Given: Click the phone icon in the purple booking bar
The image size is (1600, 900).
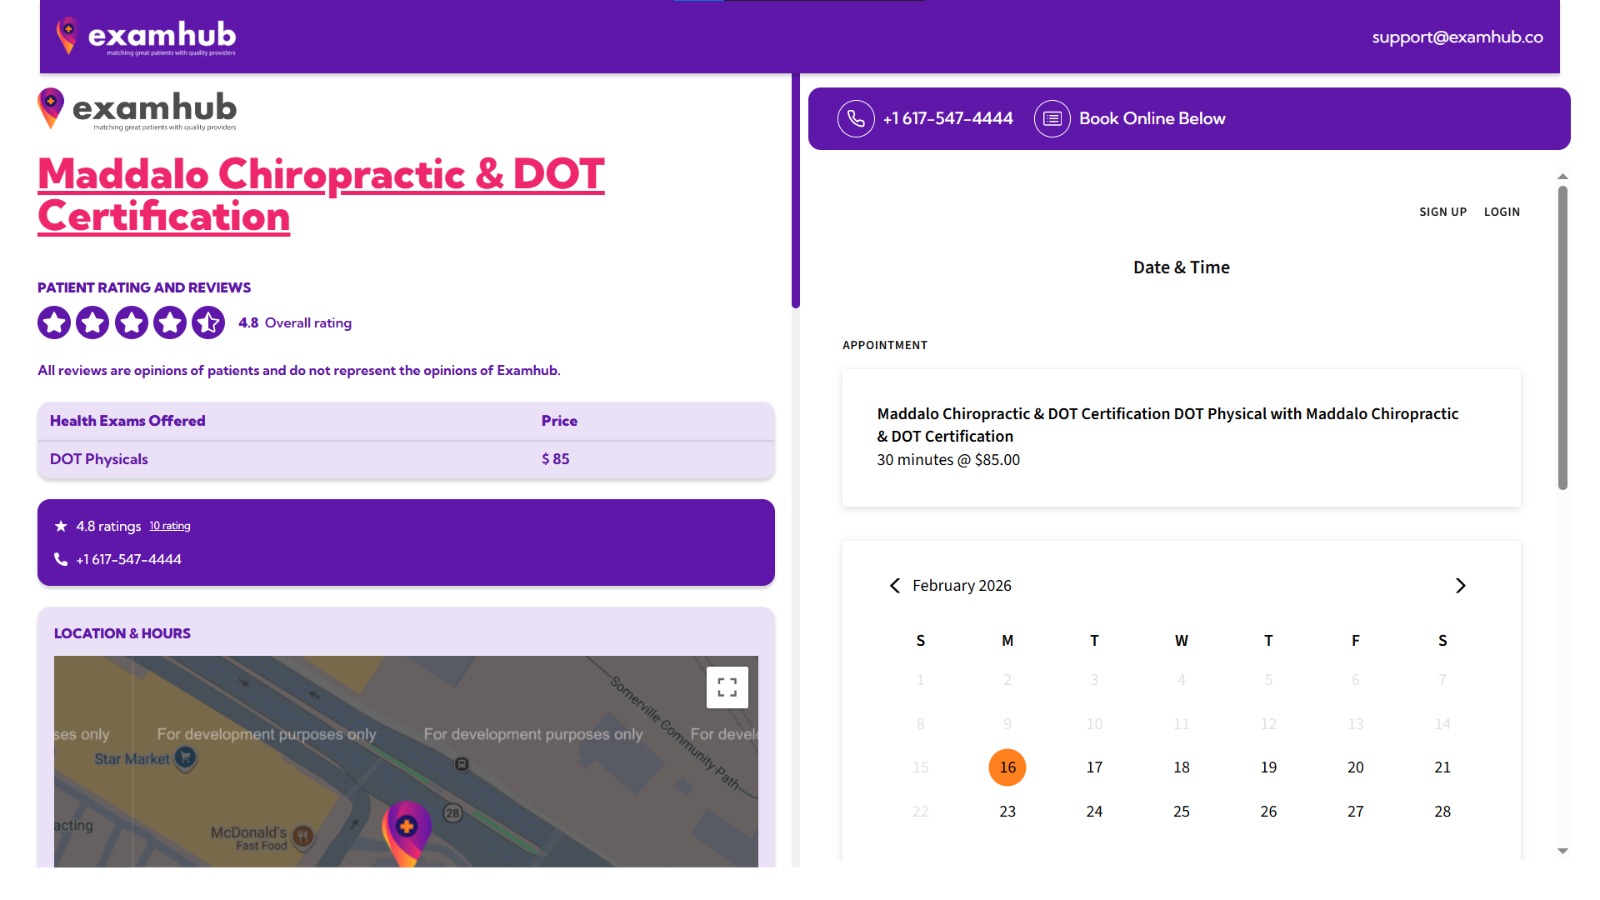Looking at the screenshot, I should pos(854,118).
